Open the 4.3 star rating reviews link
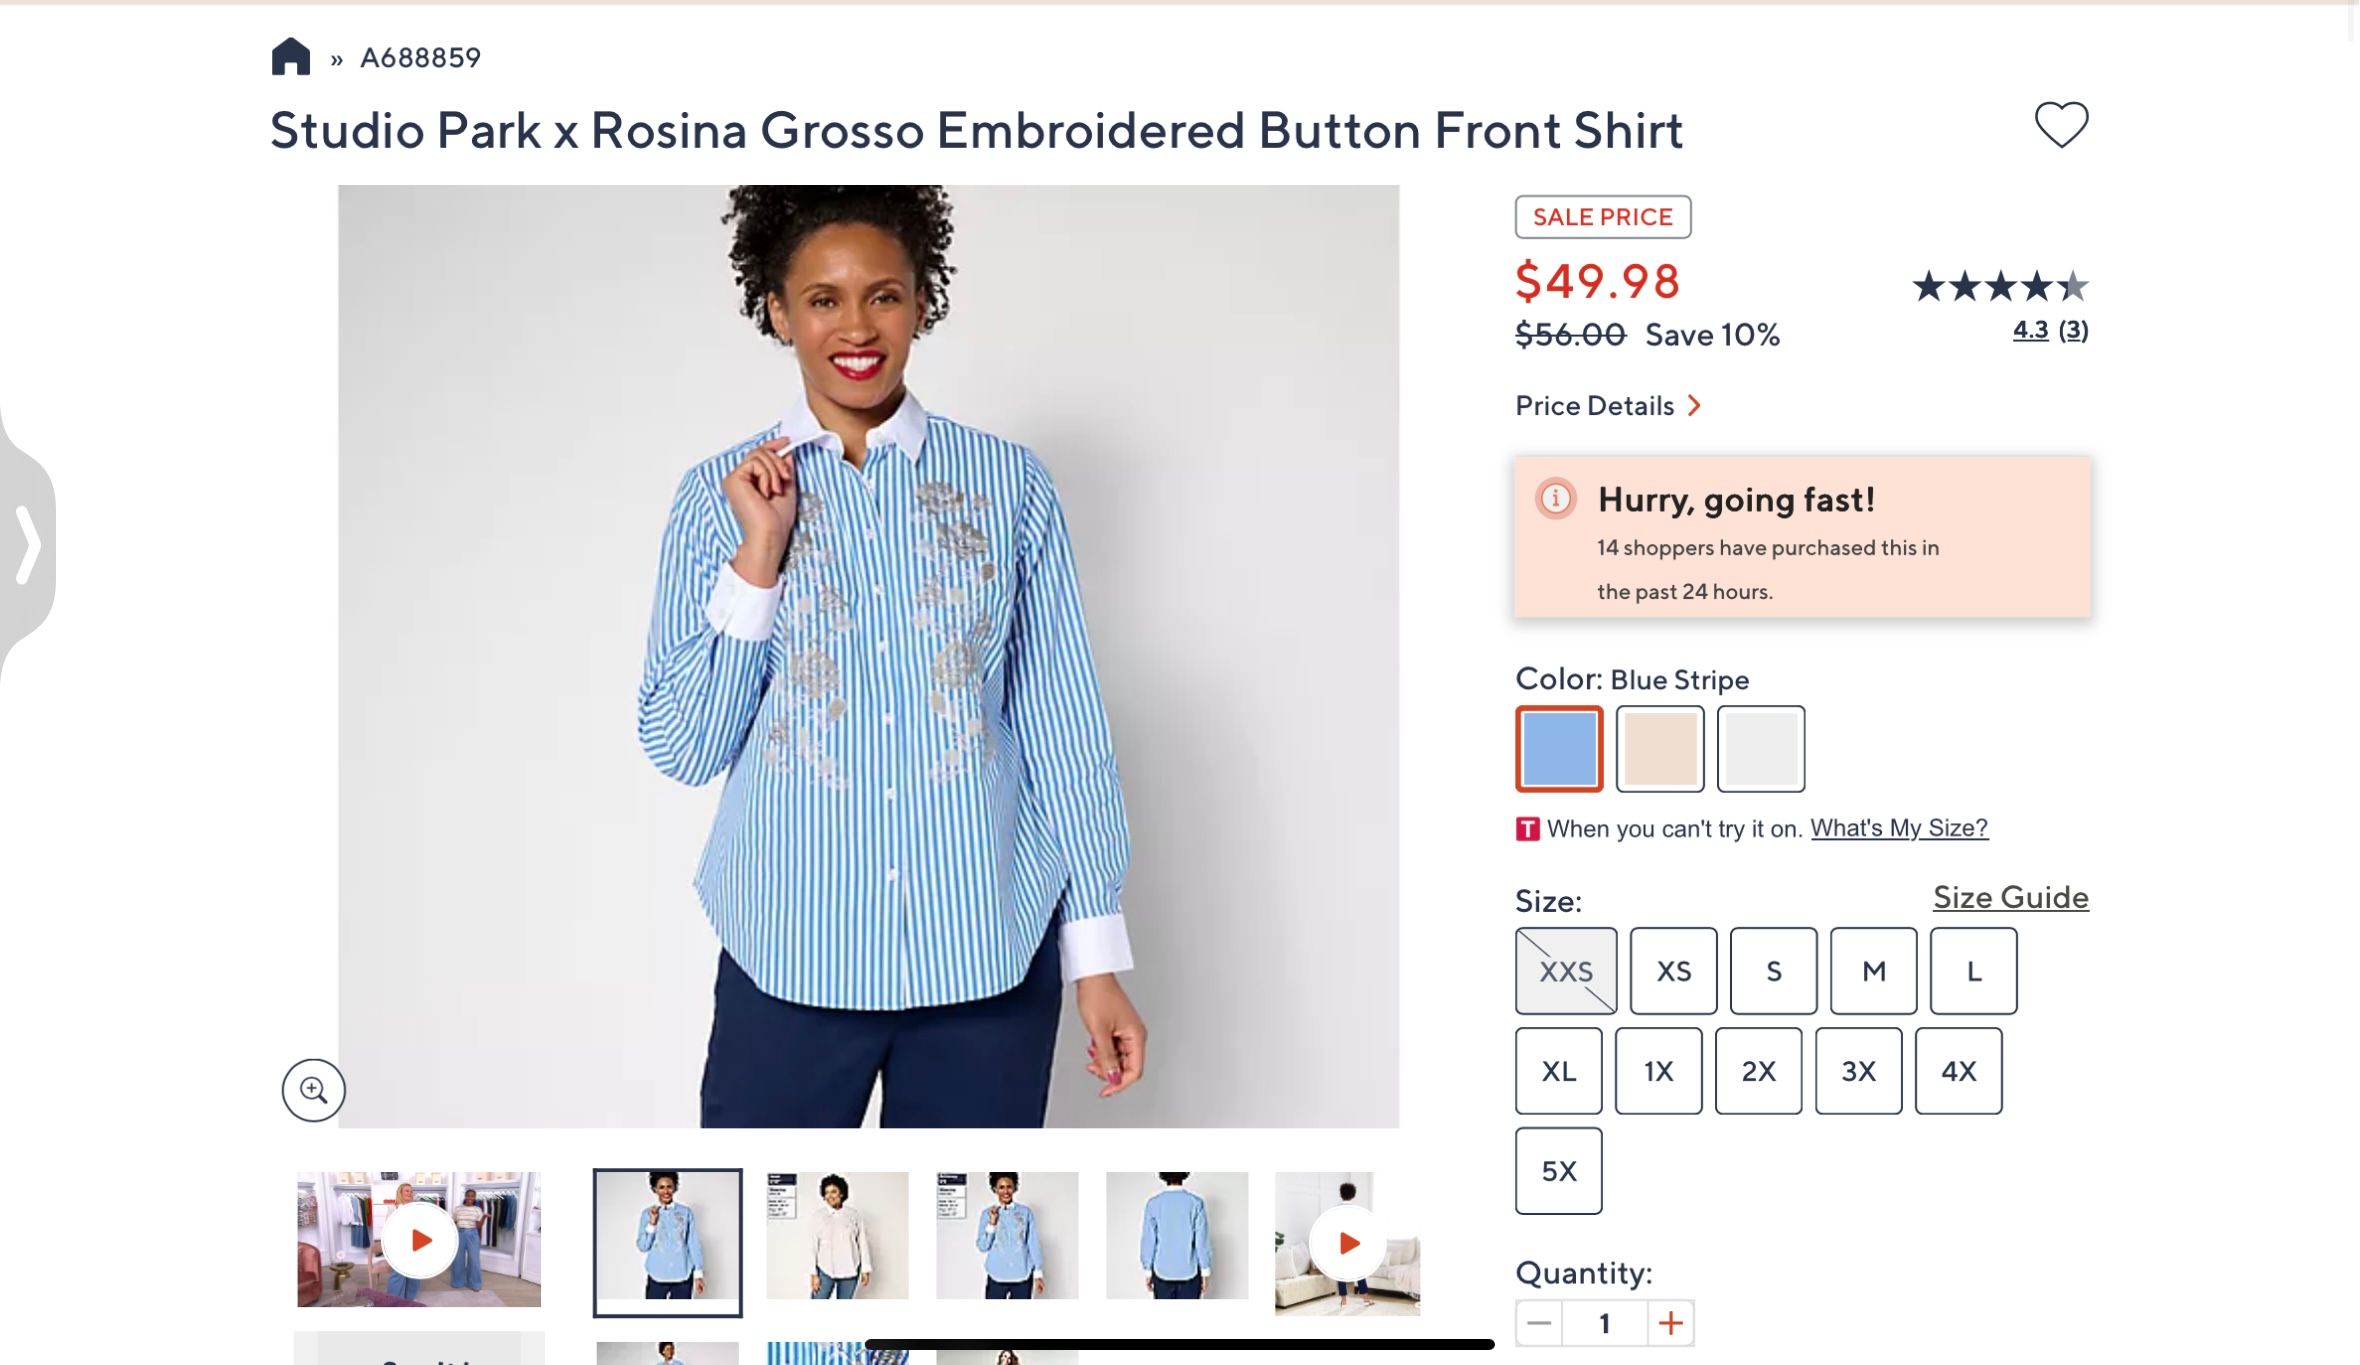 tap(2030, 330)
